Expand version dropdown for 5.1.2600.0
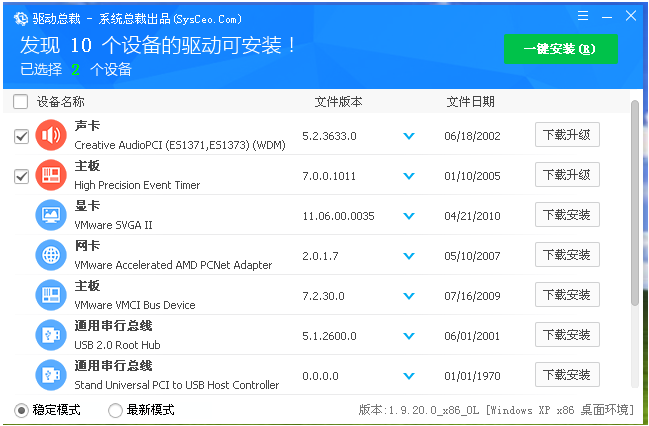 coord(409,336)
